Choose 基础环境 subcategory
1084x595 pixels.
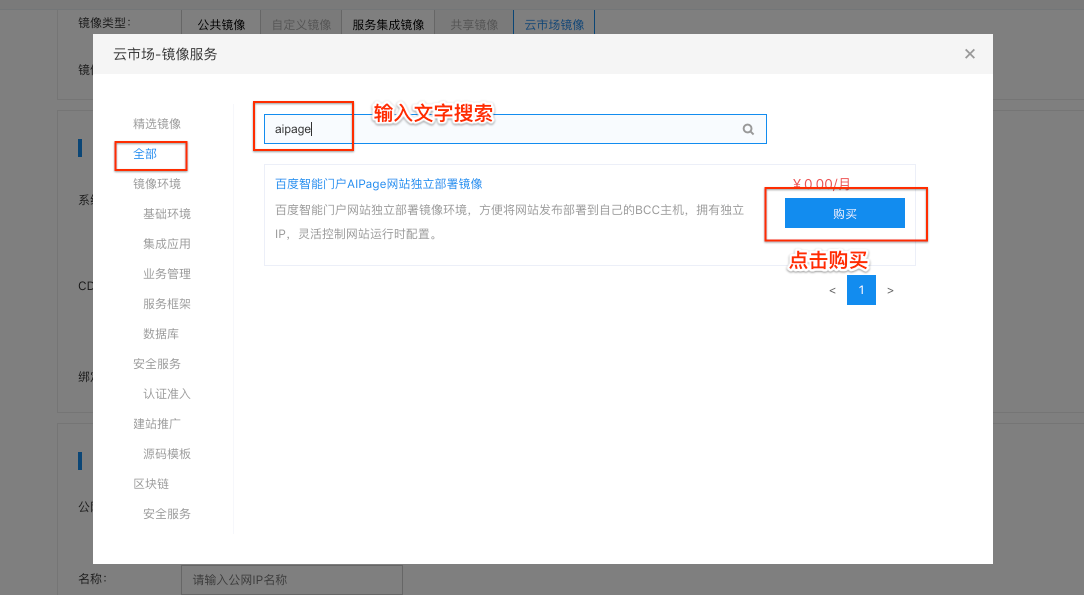point(167,214)
